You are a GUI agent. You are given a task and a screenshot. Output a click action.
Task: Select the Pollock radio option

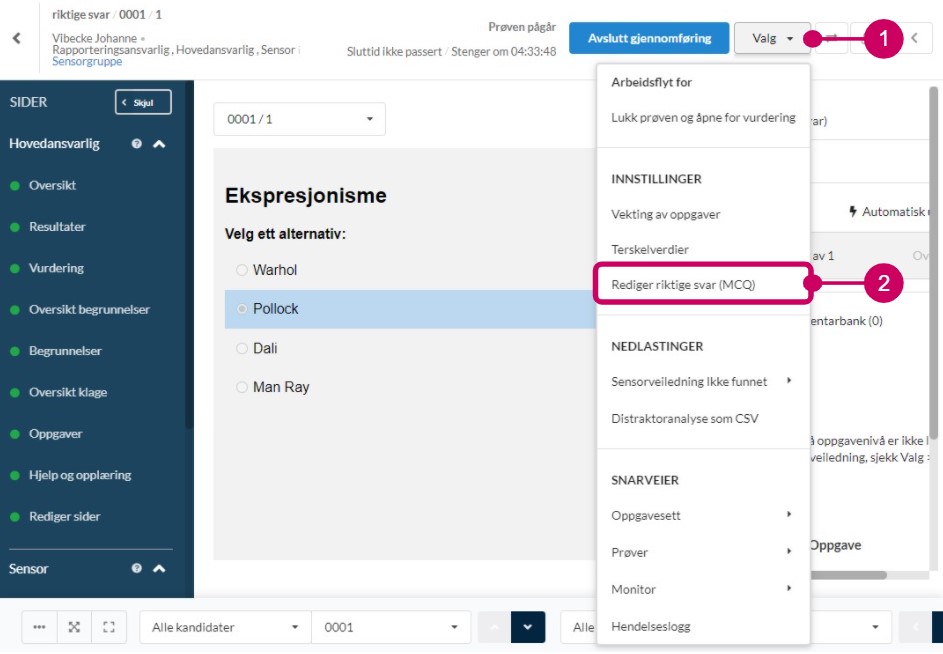click(242, 309)
